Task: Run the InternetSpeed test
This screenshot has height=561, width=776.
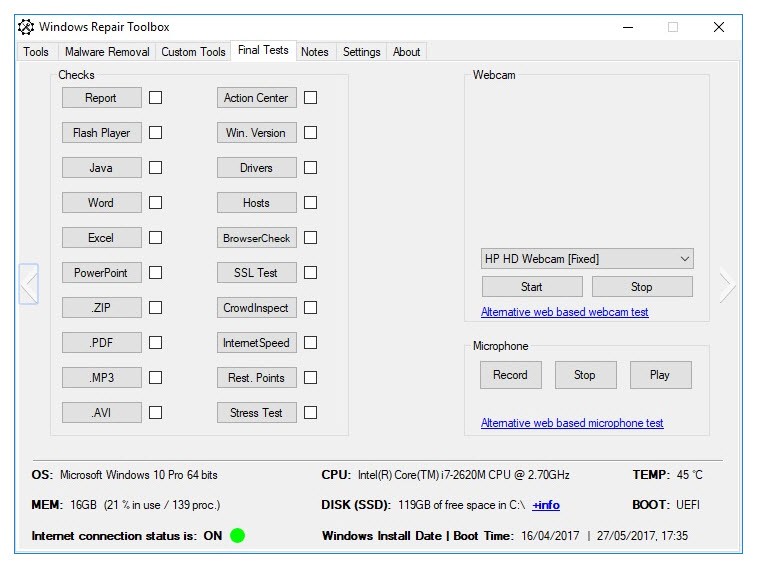Action: [256, 342]
